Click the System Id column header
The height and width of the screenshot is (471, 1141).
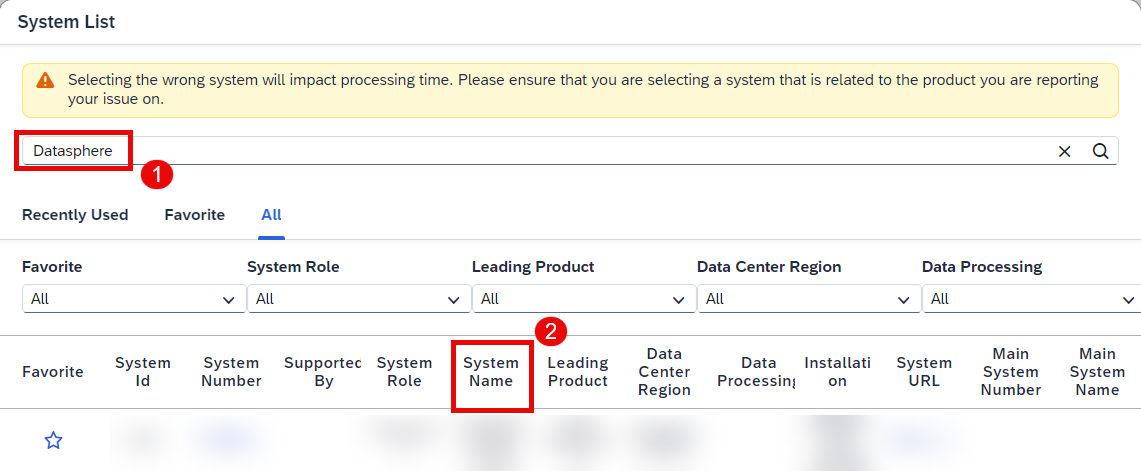[143, 372]
